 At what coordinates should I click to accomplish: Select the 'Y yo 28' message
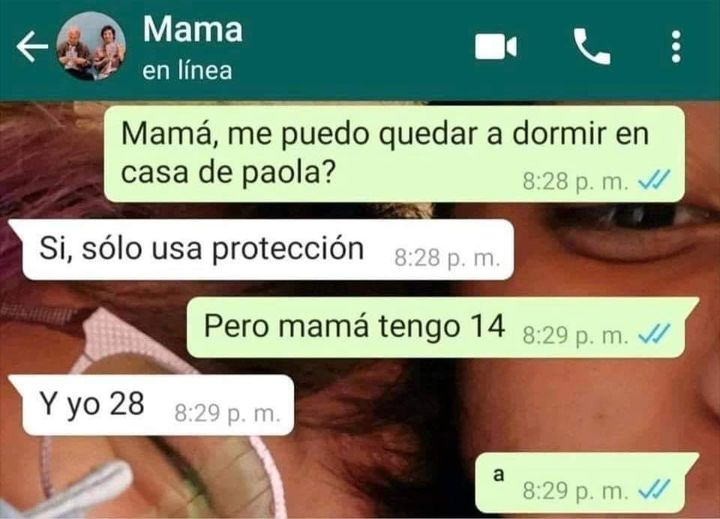[x=152, y=405]
